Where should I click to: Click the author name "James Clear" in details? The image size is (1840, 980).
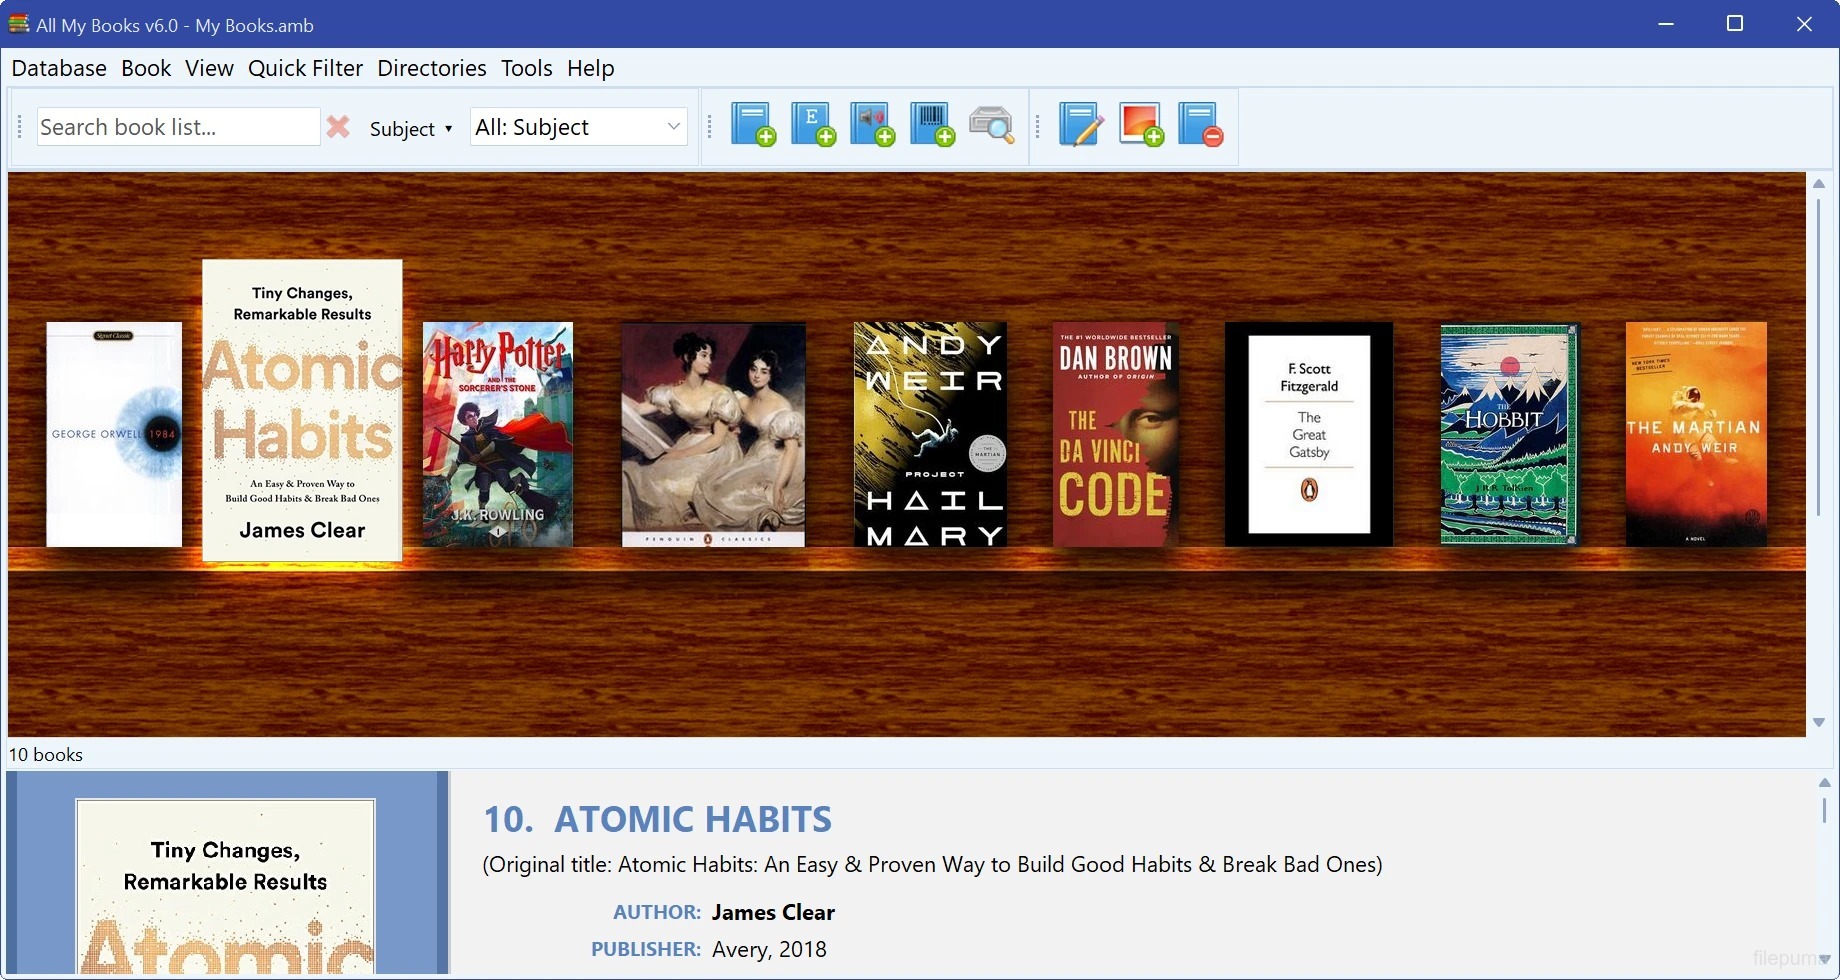click(x=773, y=912)
